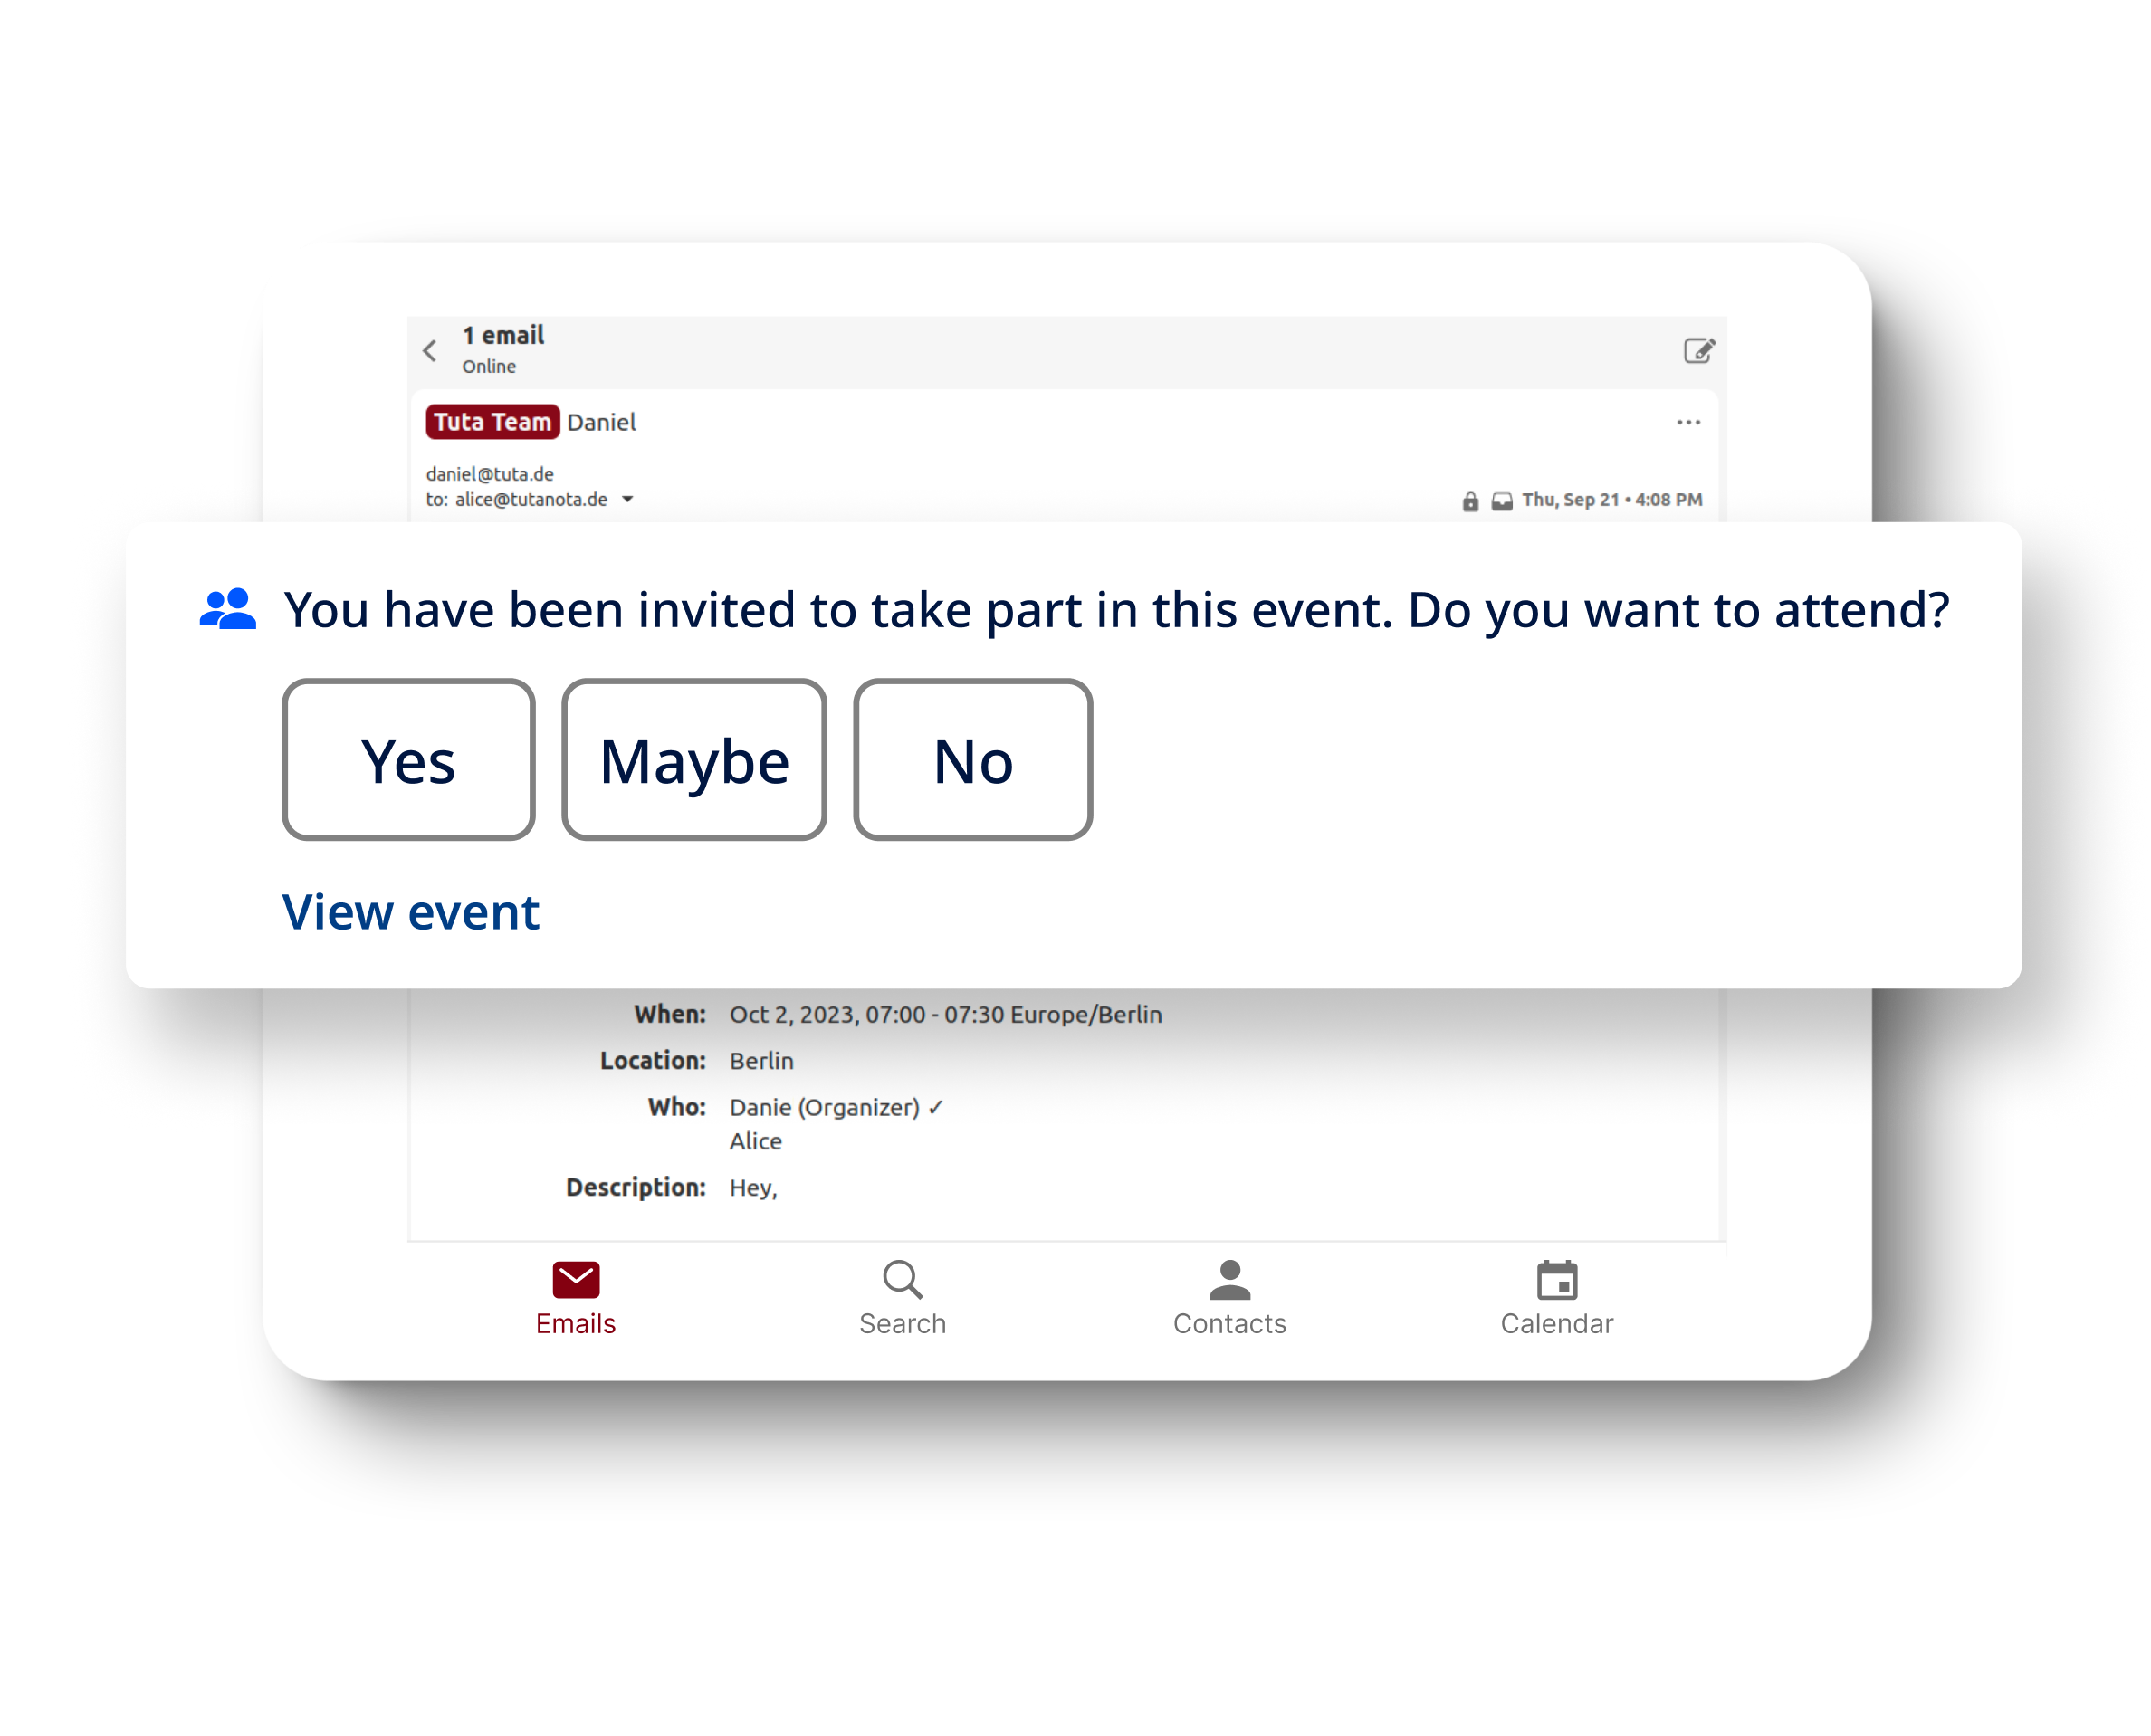Click the lock/encryption status icon
The width and height of the screenshot is (2151, 1736).
point(1464,498)
